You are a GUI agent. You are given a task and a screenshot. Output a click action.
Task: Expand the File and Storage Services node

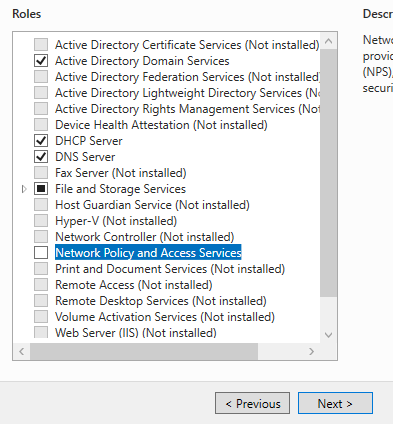pos(24,189)
